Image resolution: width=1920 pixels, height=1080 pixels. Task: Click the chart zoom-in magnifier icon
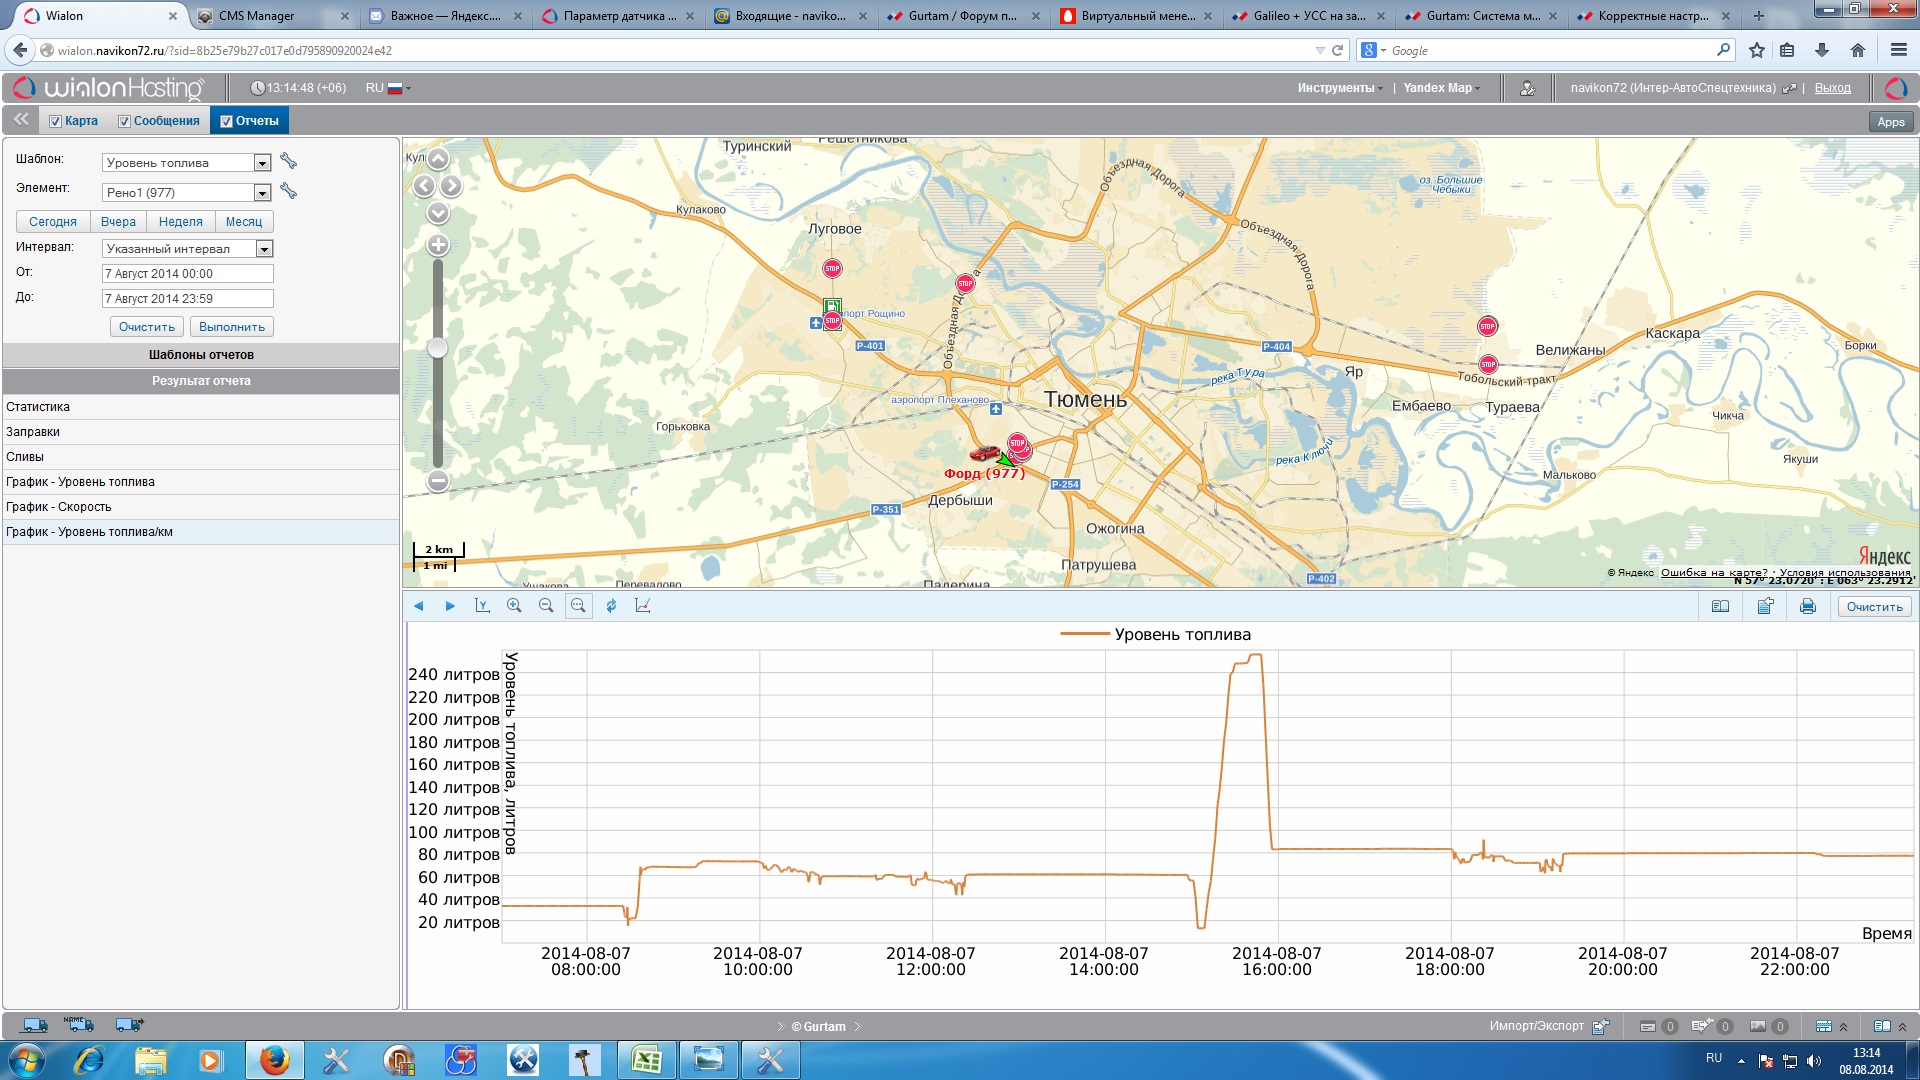tap(514, 606)
